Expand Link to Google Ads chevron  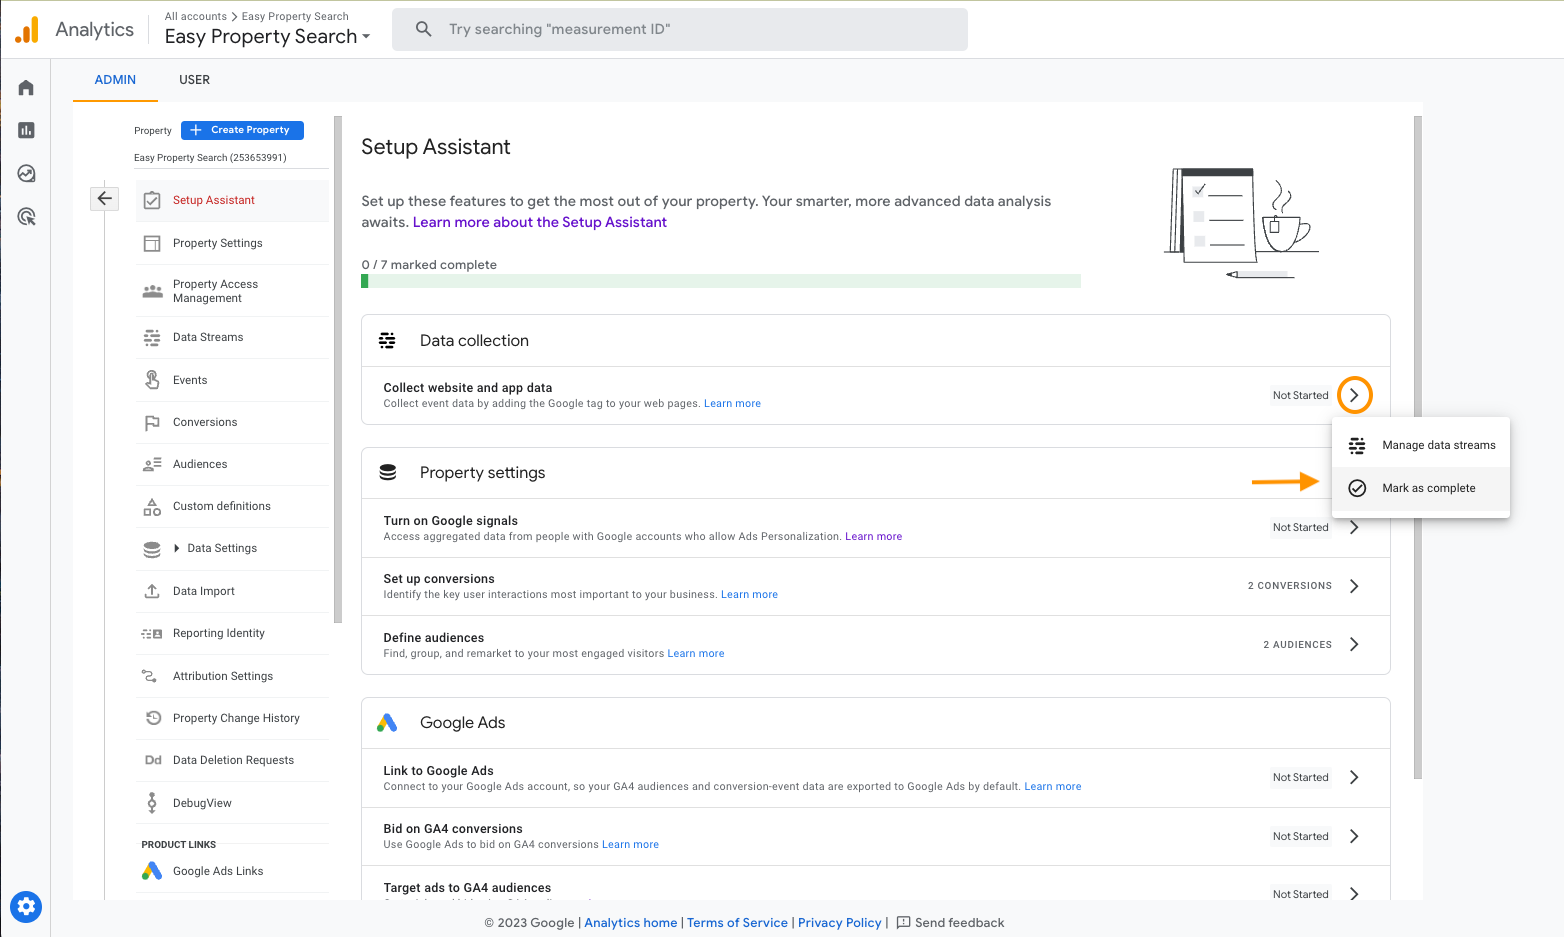[1354, 777]
